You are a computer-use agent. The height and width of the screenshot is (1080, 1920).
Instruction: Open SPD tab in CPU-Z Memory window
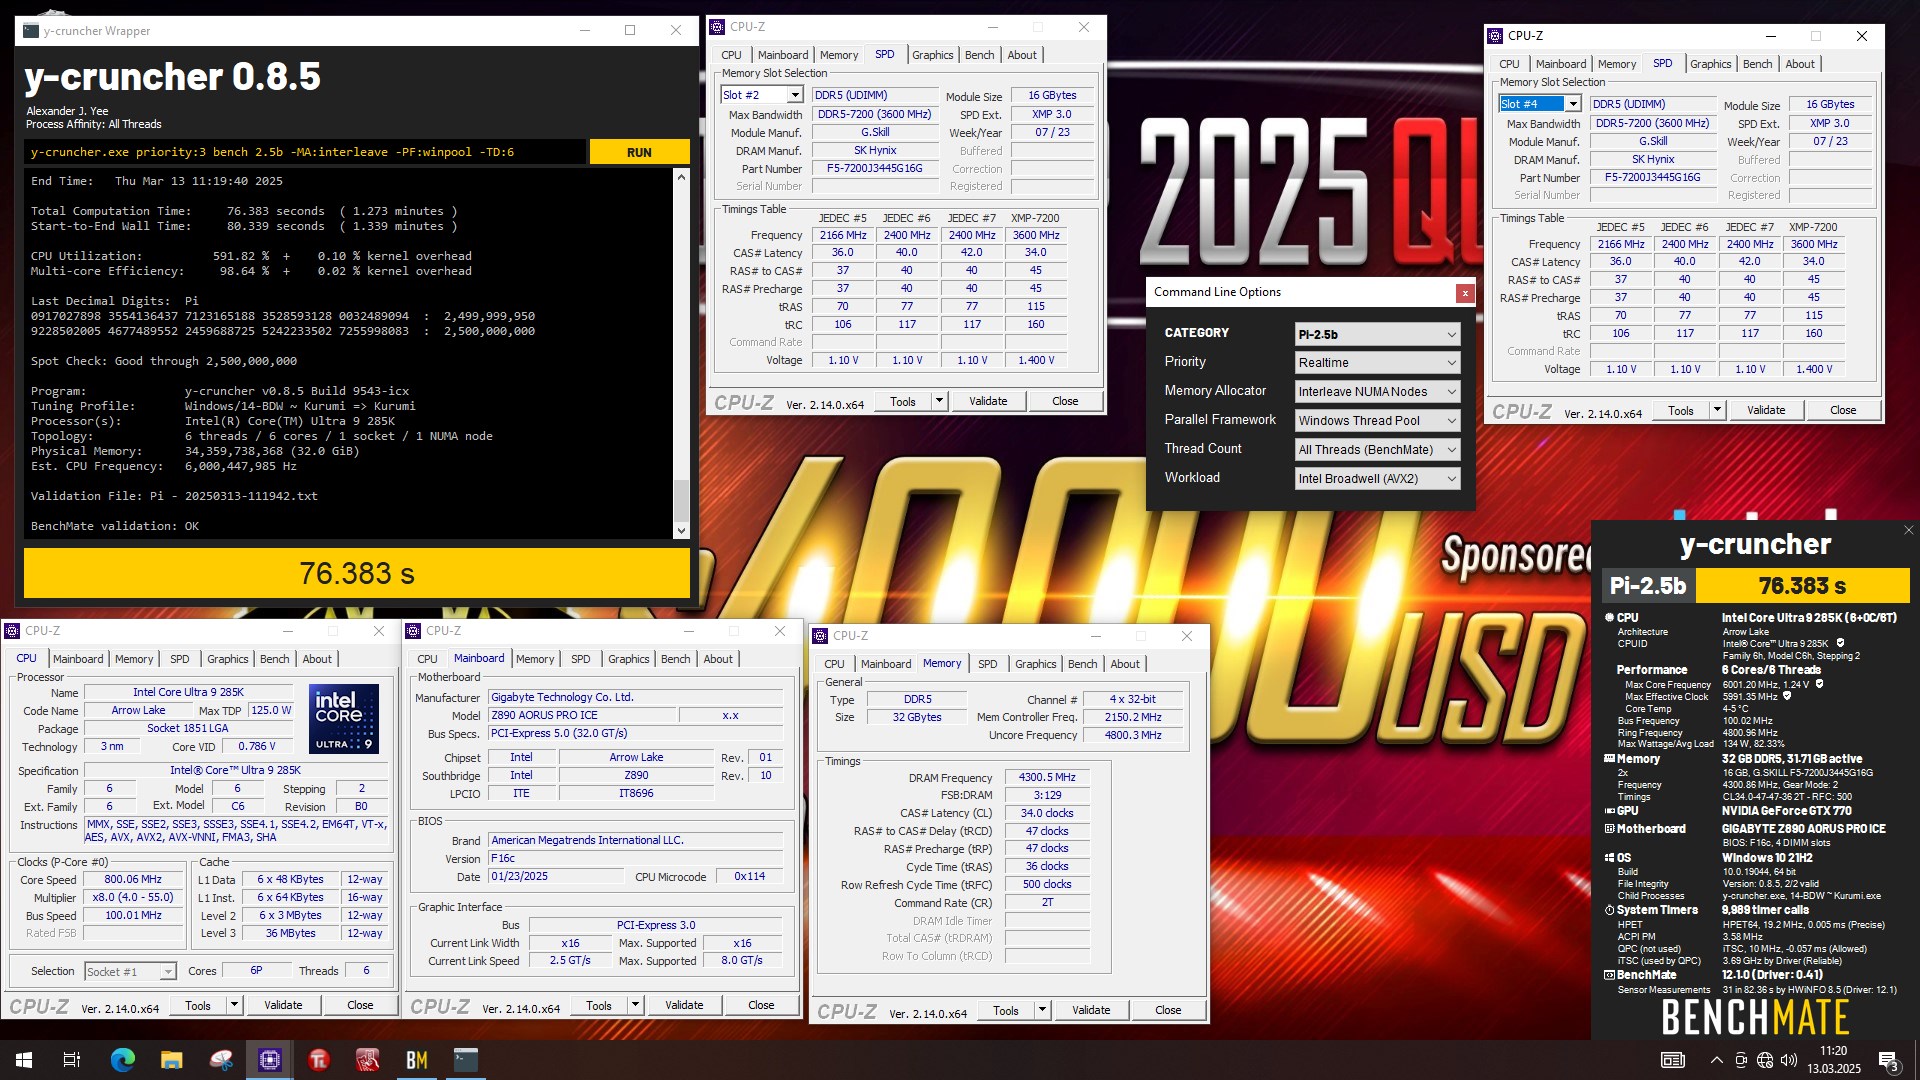987,664
